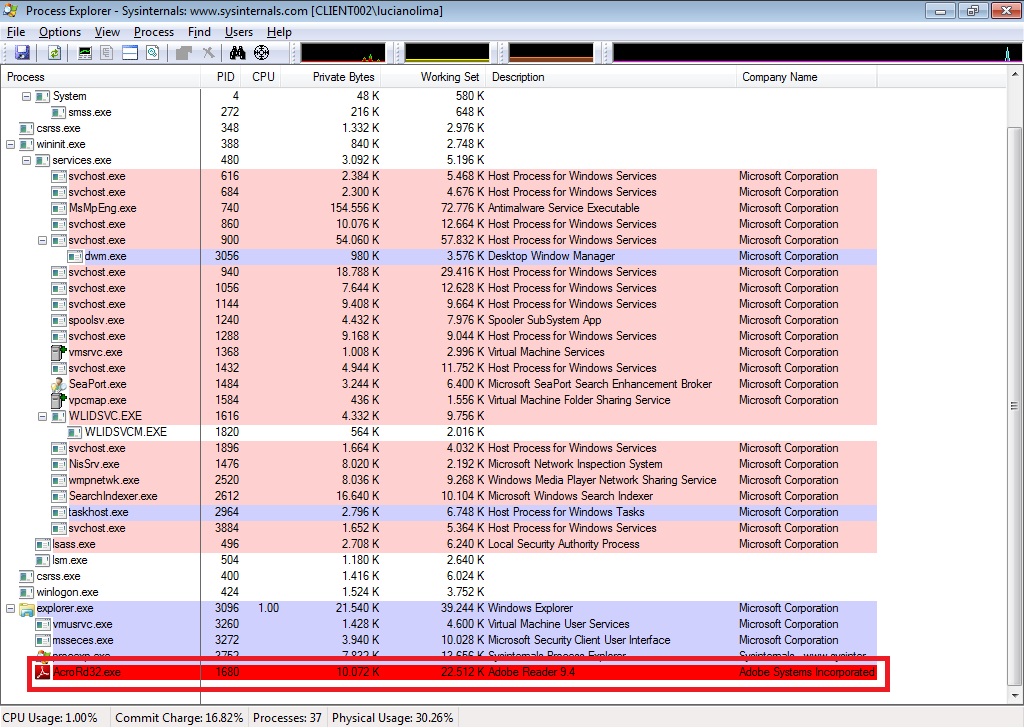The height and width of the screenshot is (728, 1024).
Task: Sort by Description column header
Action: click(x=611, y=77)
